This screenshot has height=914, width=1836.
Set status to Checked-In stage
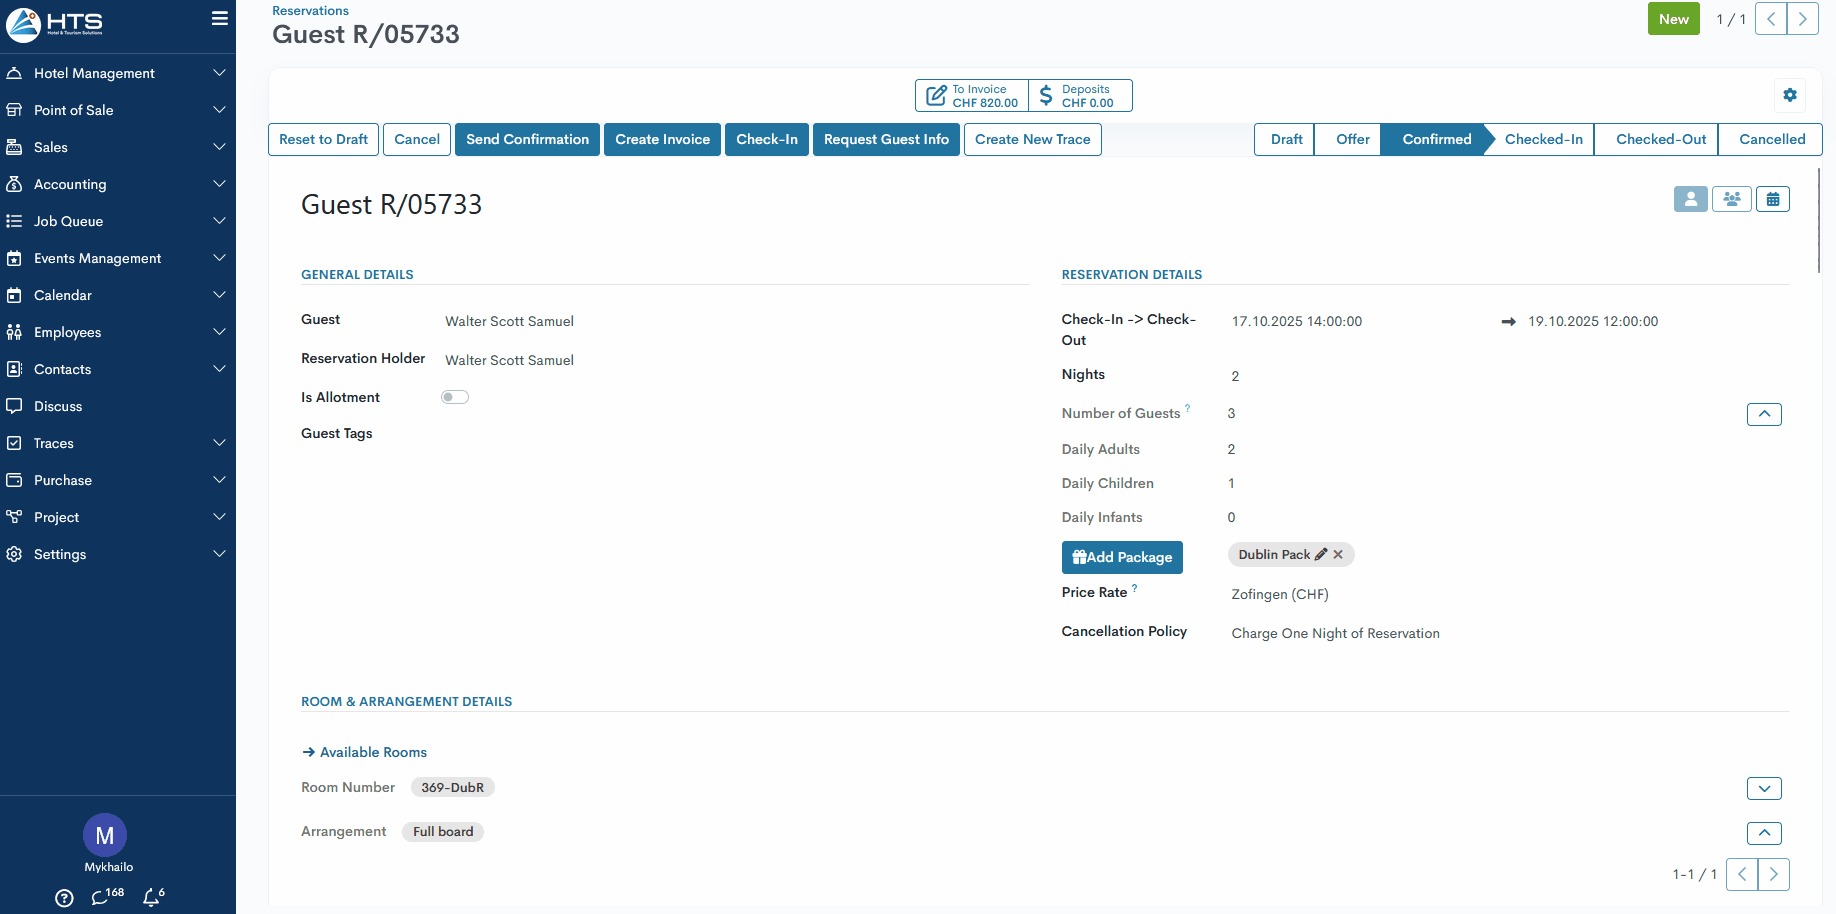1542,139
